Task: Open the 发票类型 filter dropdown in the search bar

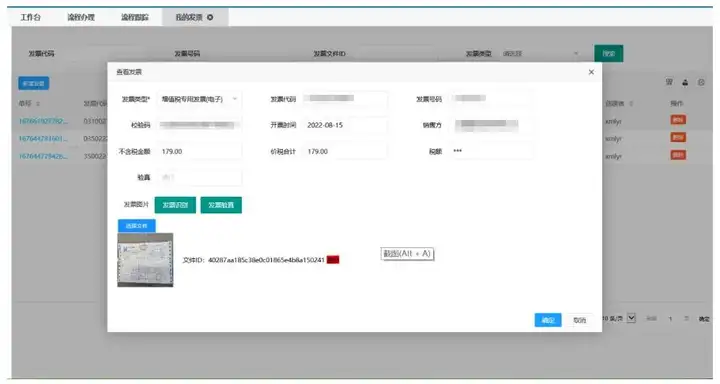Action: click(540, 54)
